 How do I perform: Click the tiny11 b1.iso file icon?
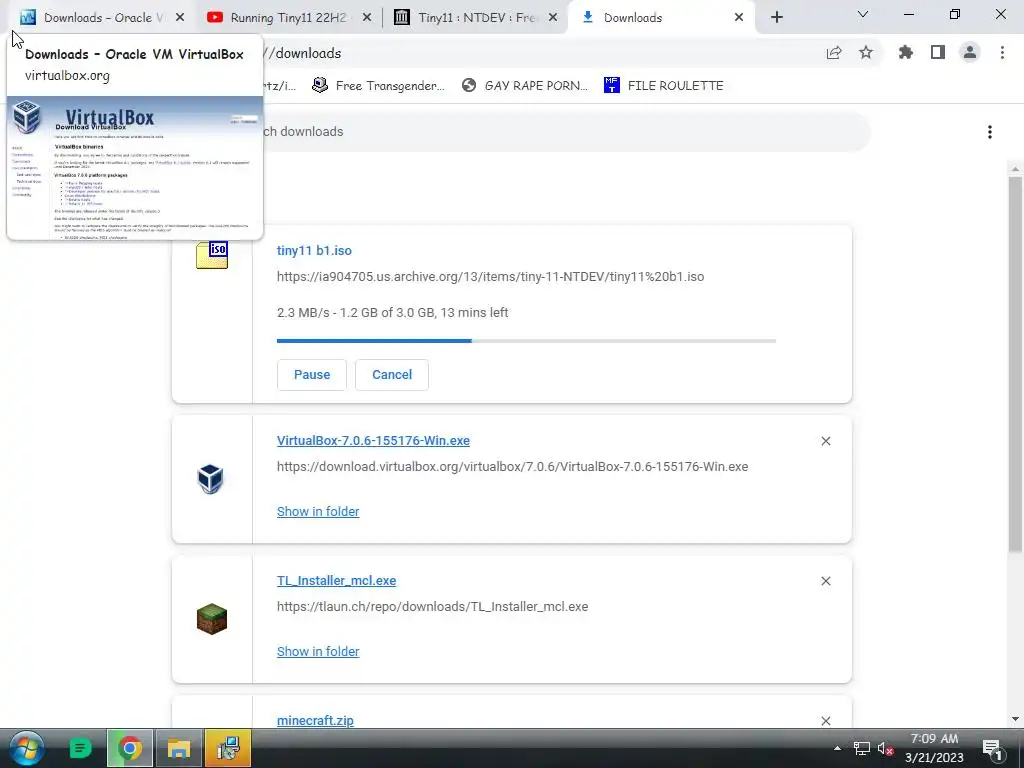click(x=212, y=255)
